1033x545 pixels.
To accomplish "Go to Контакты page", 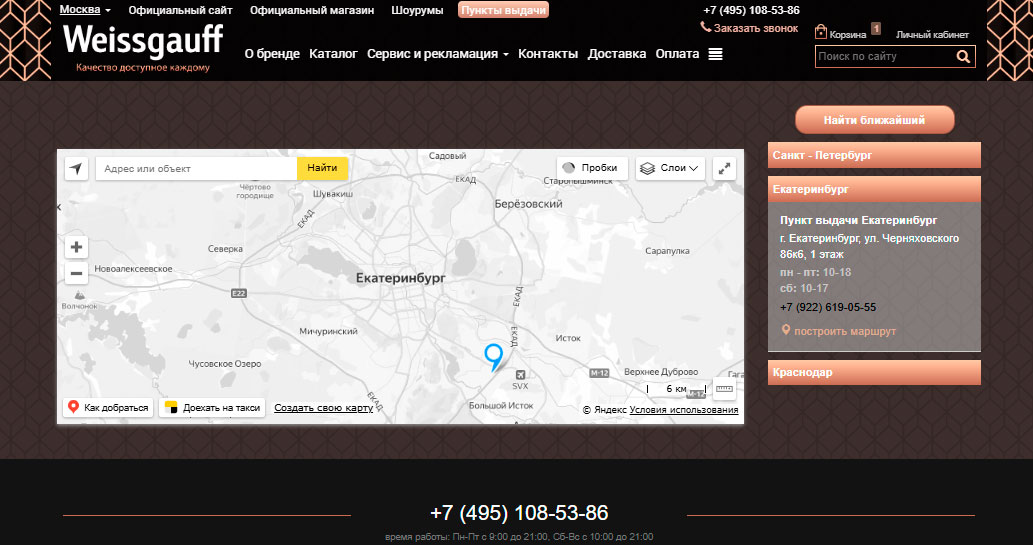I will tap(548, 54).
